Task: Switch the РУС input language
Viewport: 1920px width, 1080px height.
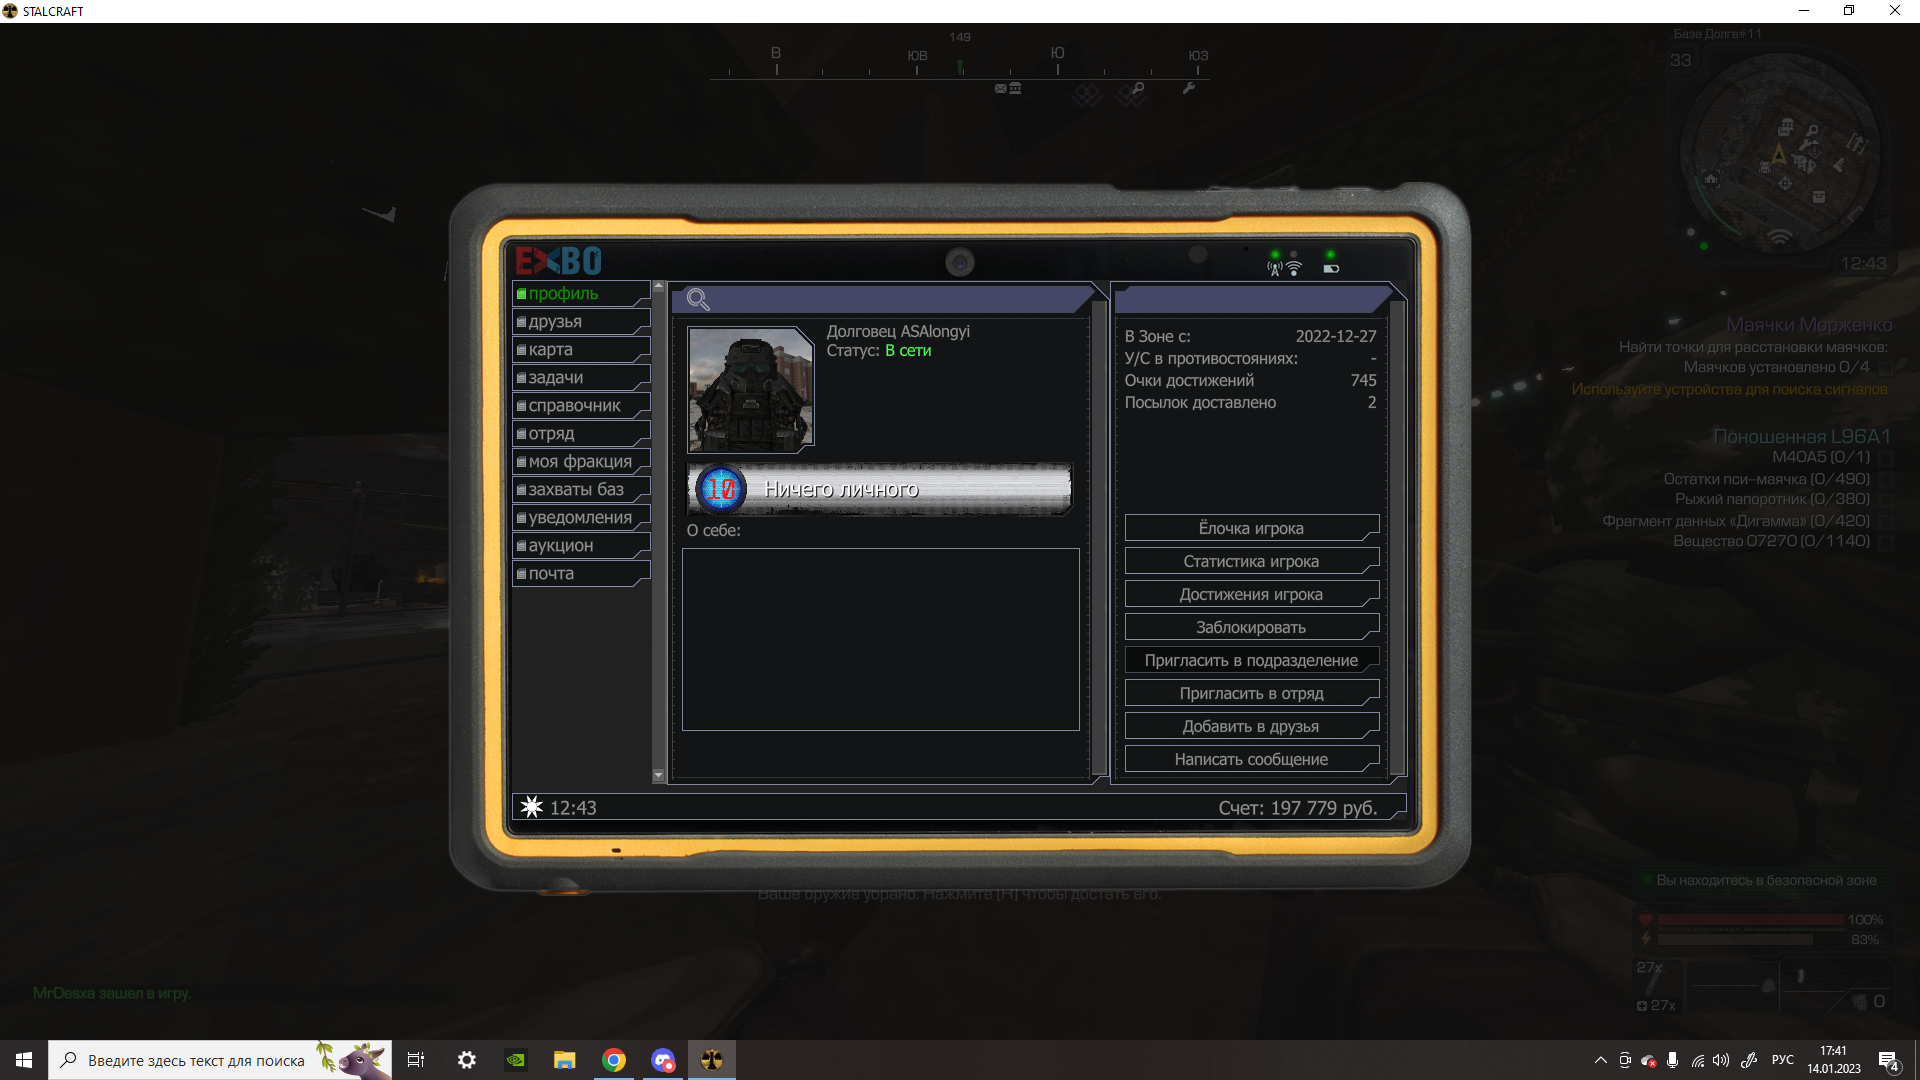Action: (1783, 1060)
